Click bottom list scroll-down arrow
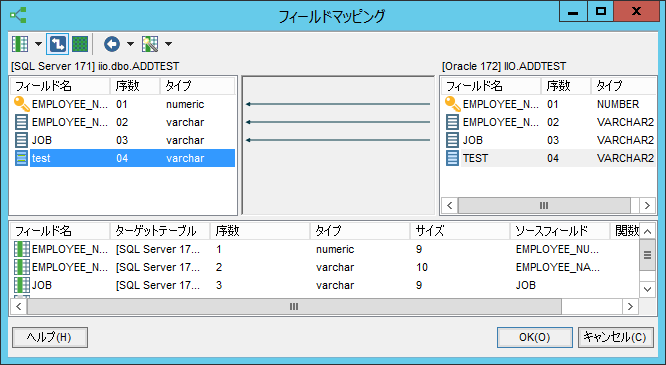This screenshot has height=365, width=666. coord(647,289)
